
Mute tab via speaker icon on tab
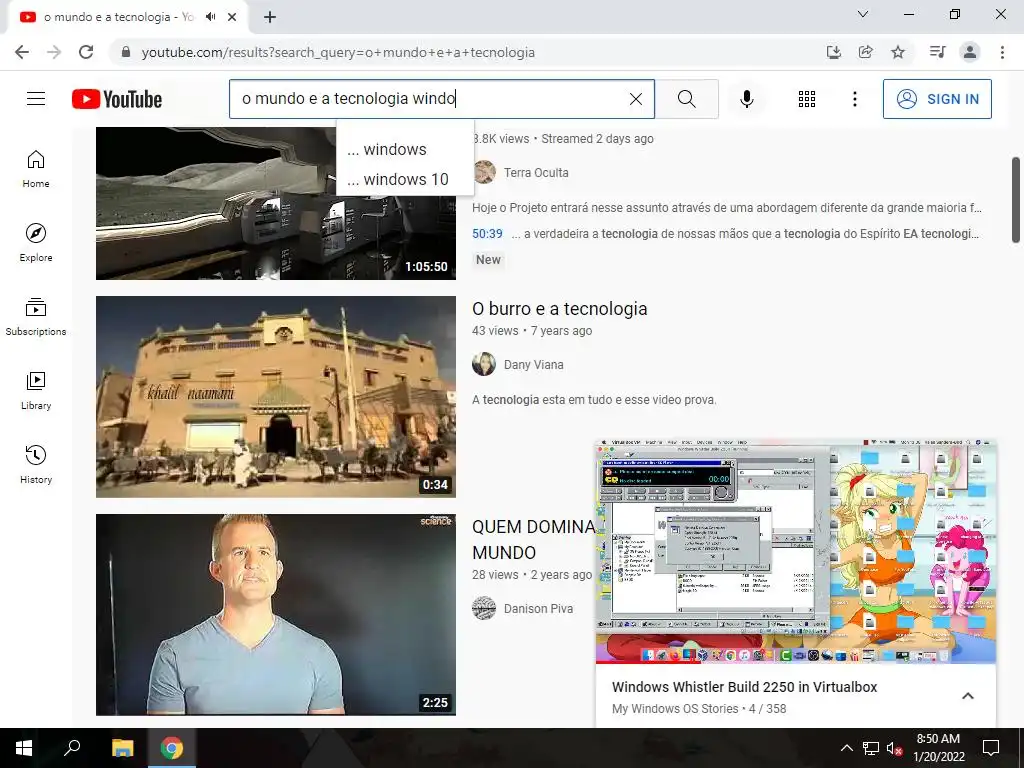click(210, 17)
